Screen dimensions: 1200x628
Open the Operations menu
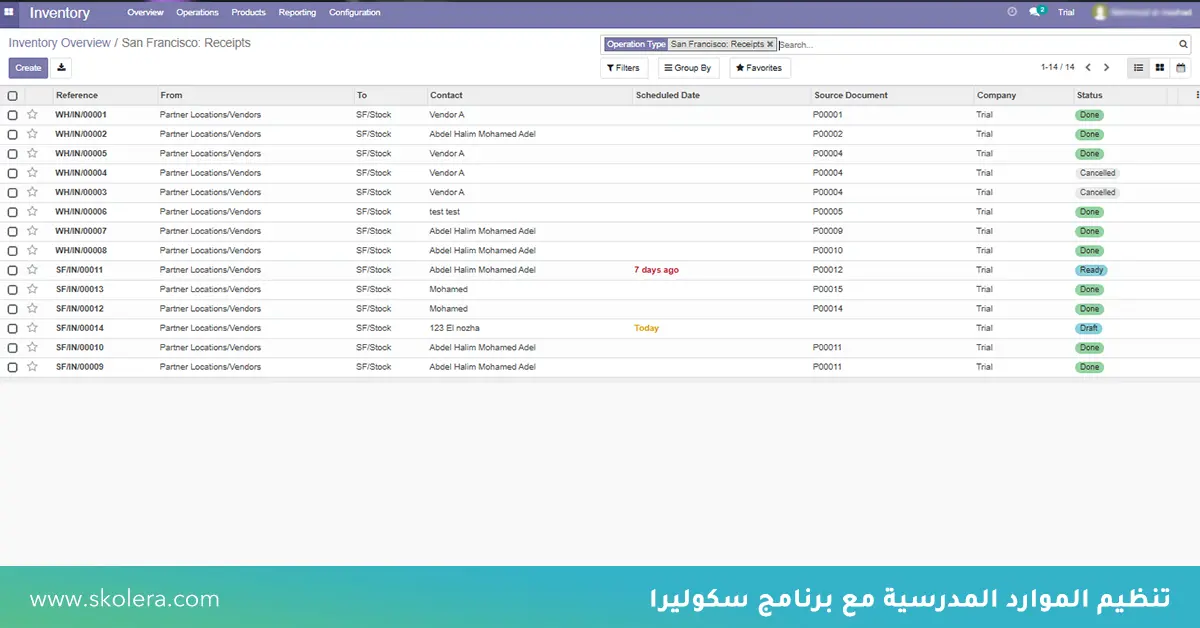197,12
